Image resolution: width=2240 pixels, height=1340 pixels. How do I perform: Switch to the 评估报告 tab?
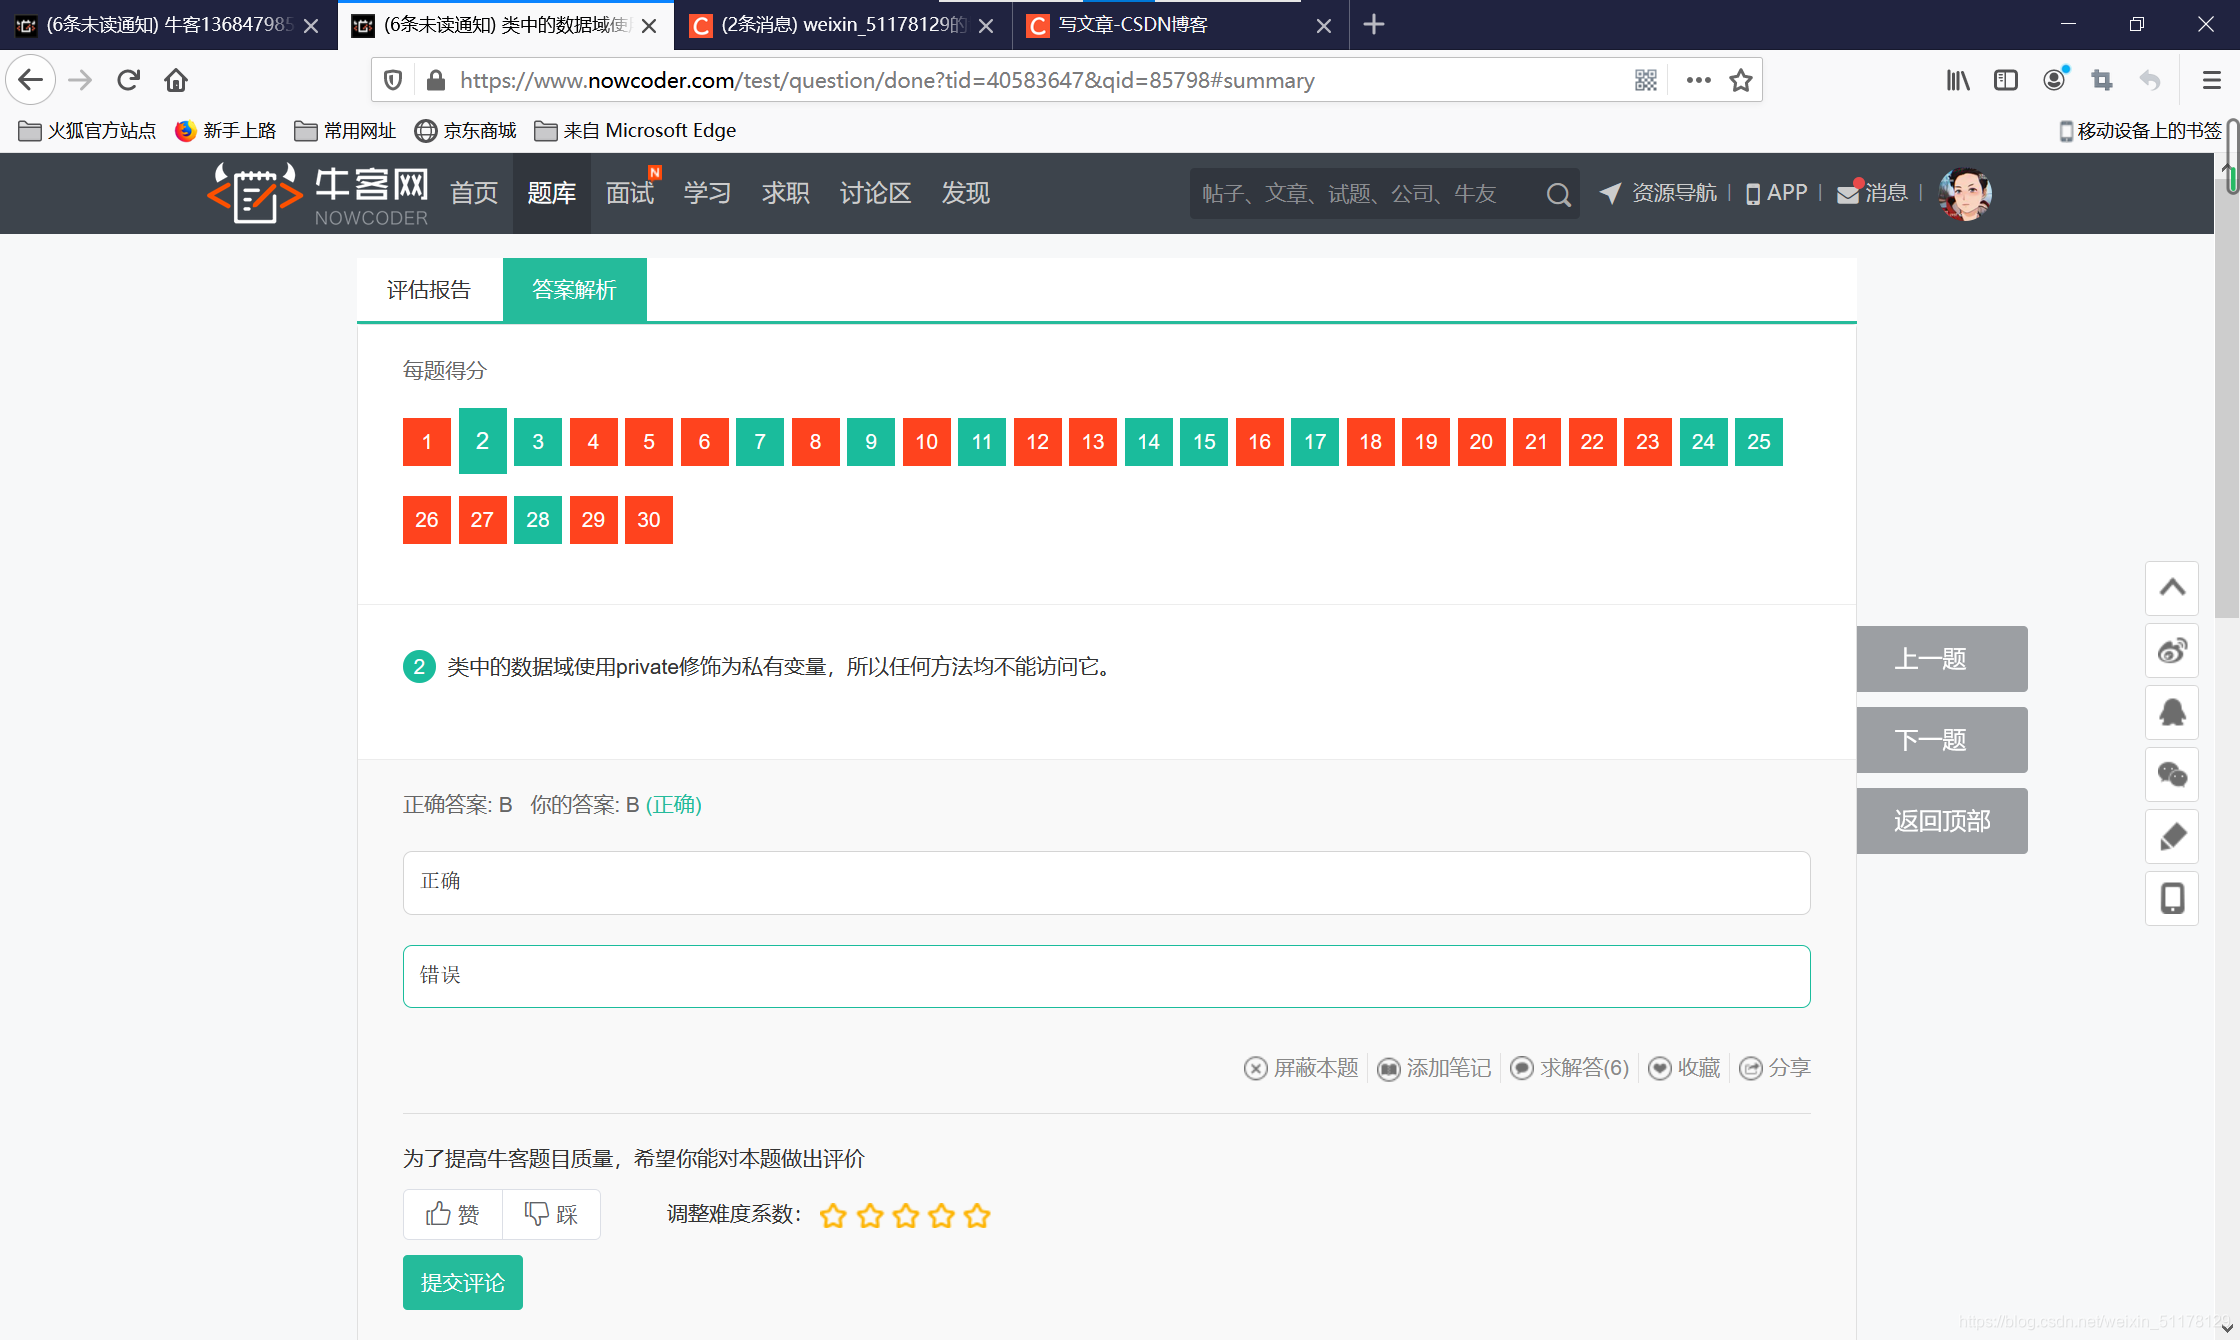tap(429, 290)
